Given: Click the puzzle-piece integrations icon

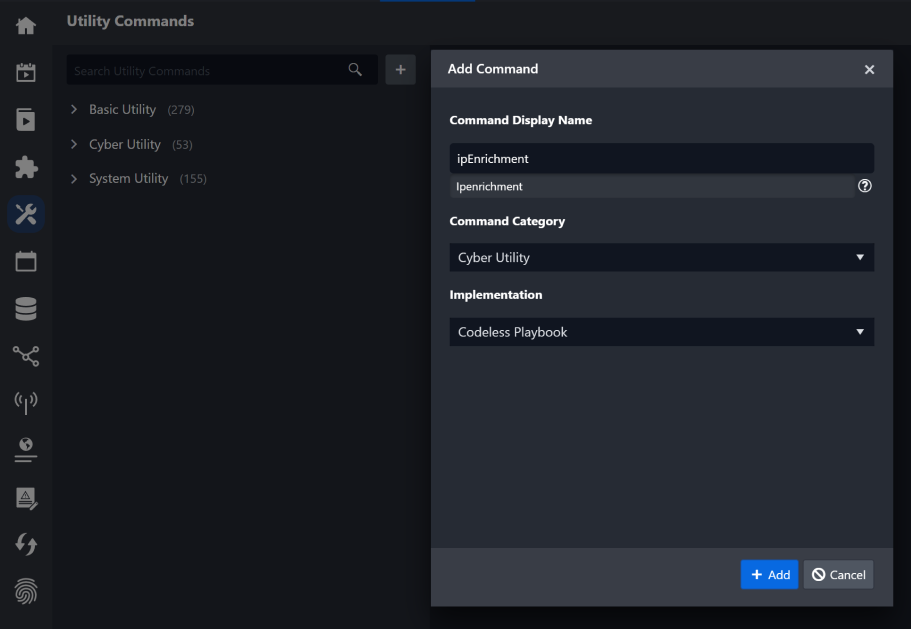Looking at the screenshot, I should pos(25,166).
